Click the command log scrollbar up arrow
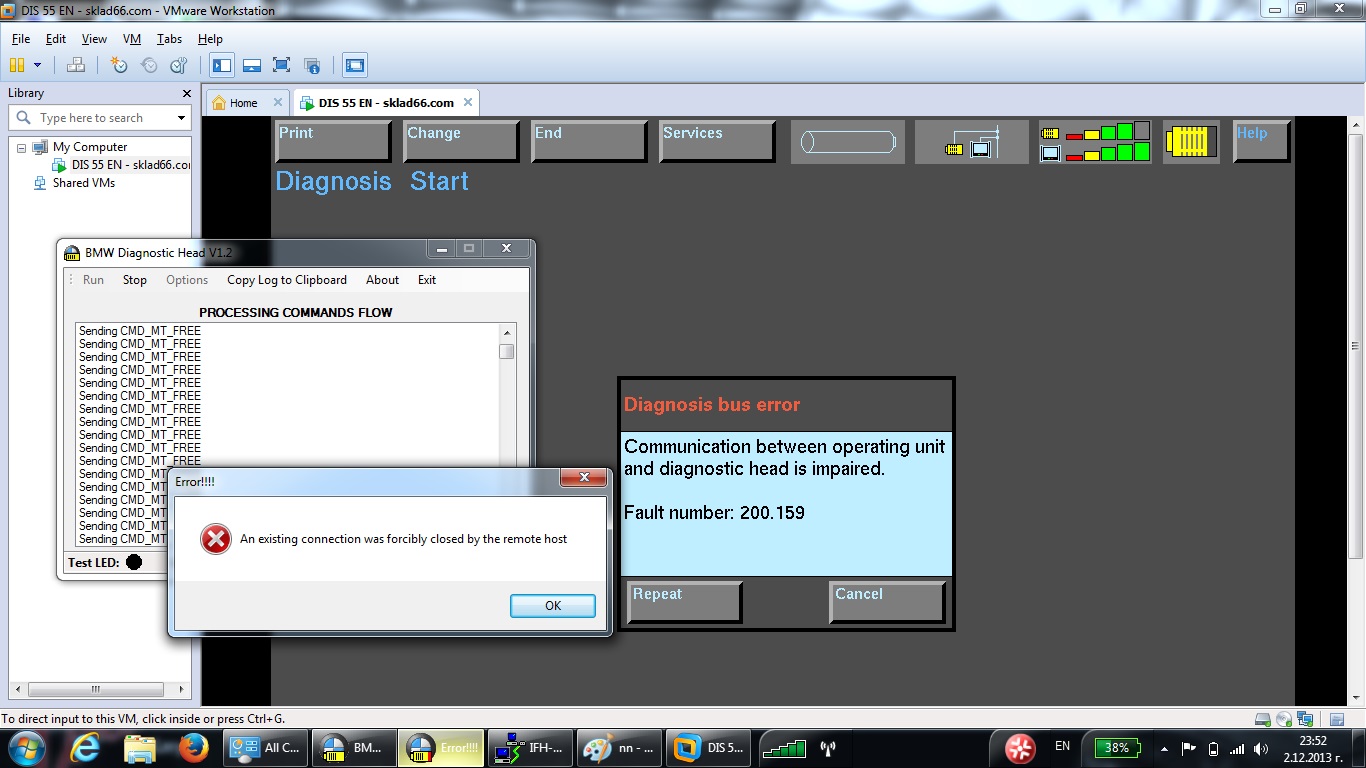Viewport: 1366px width, 768px height. 507,333
